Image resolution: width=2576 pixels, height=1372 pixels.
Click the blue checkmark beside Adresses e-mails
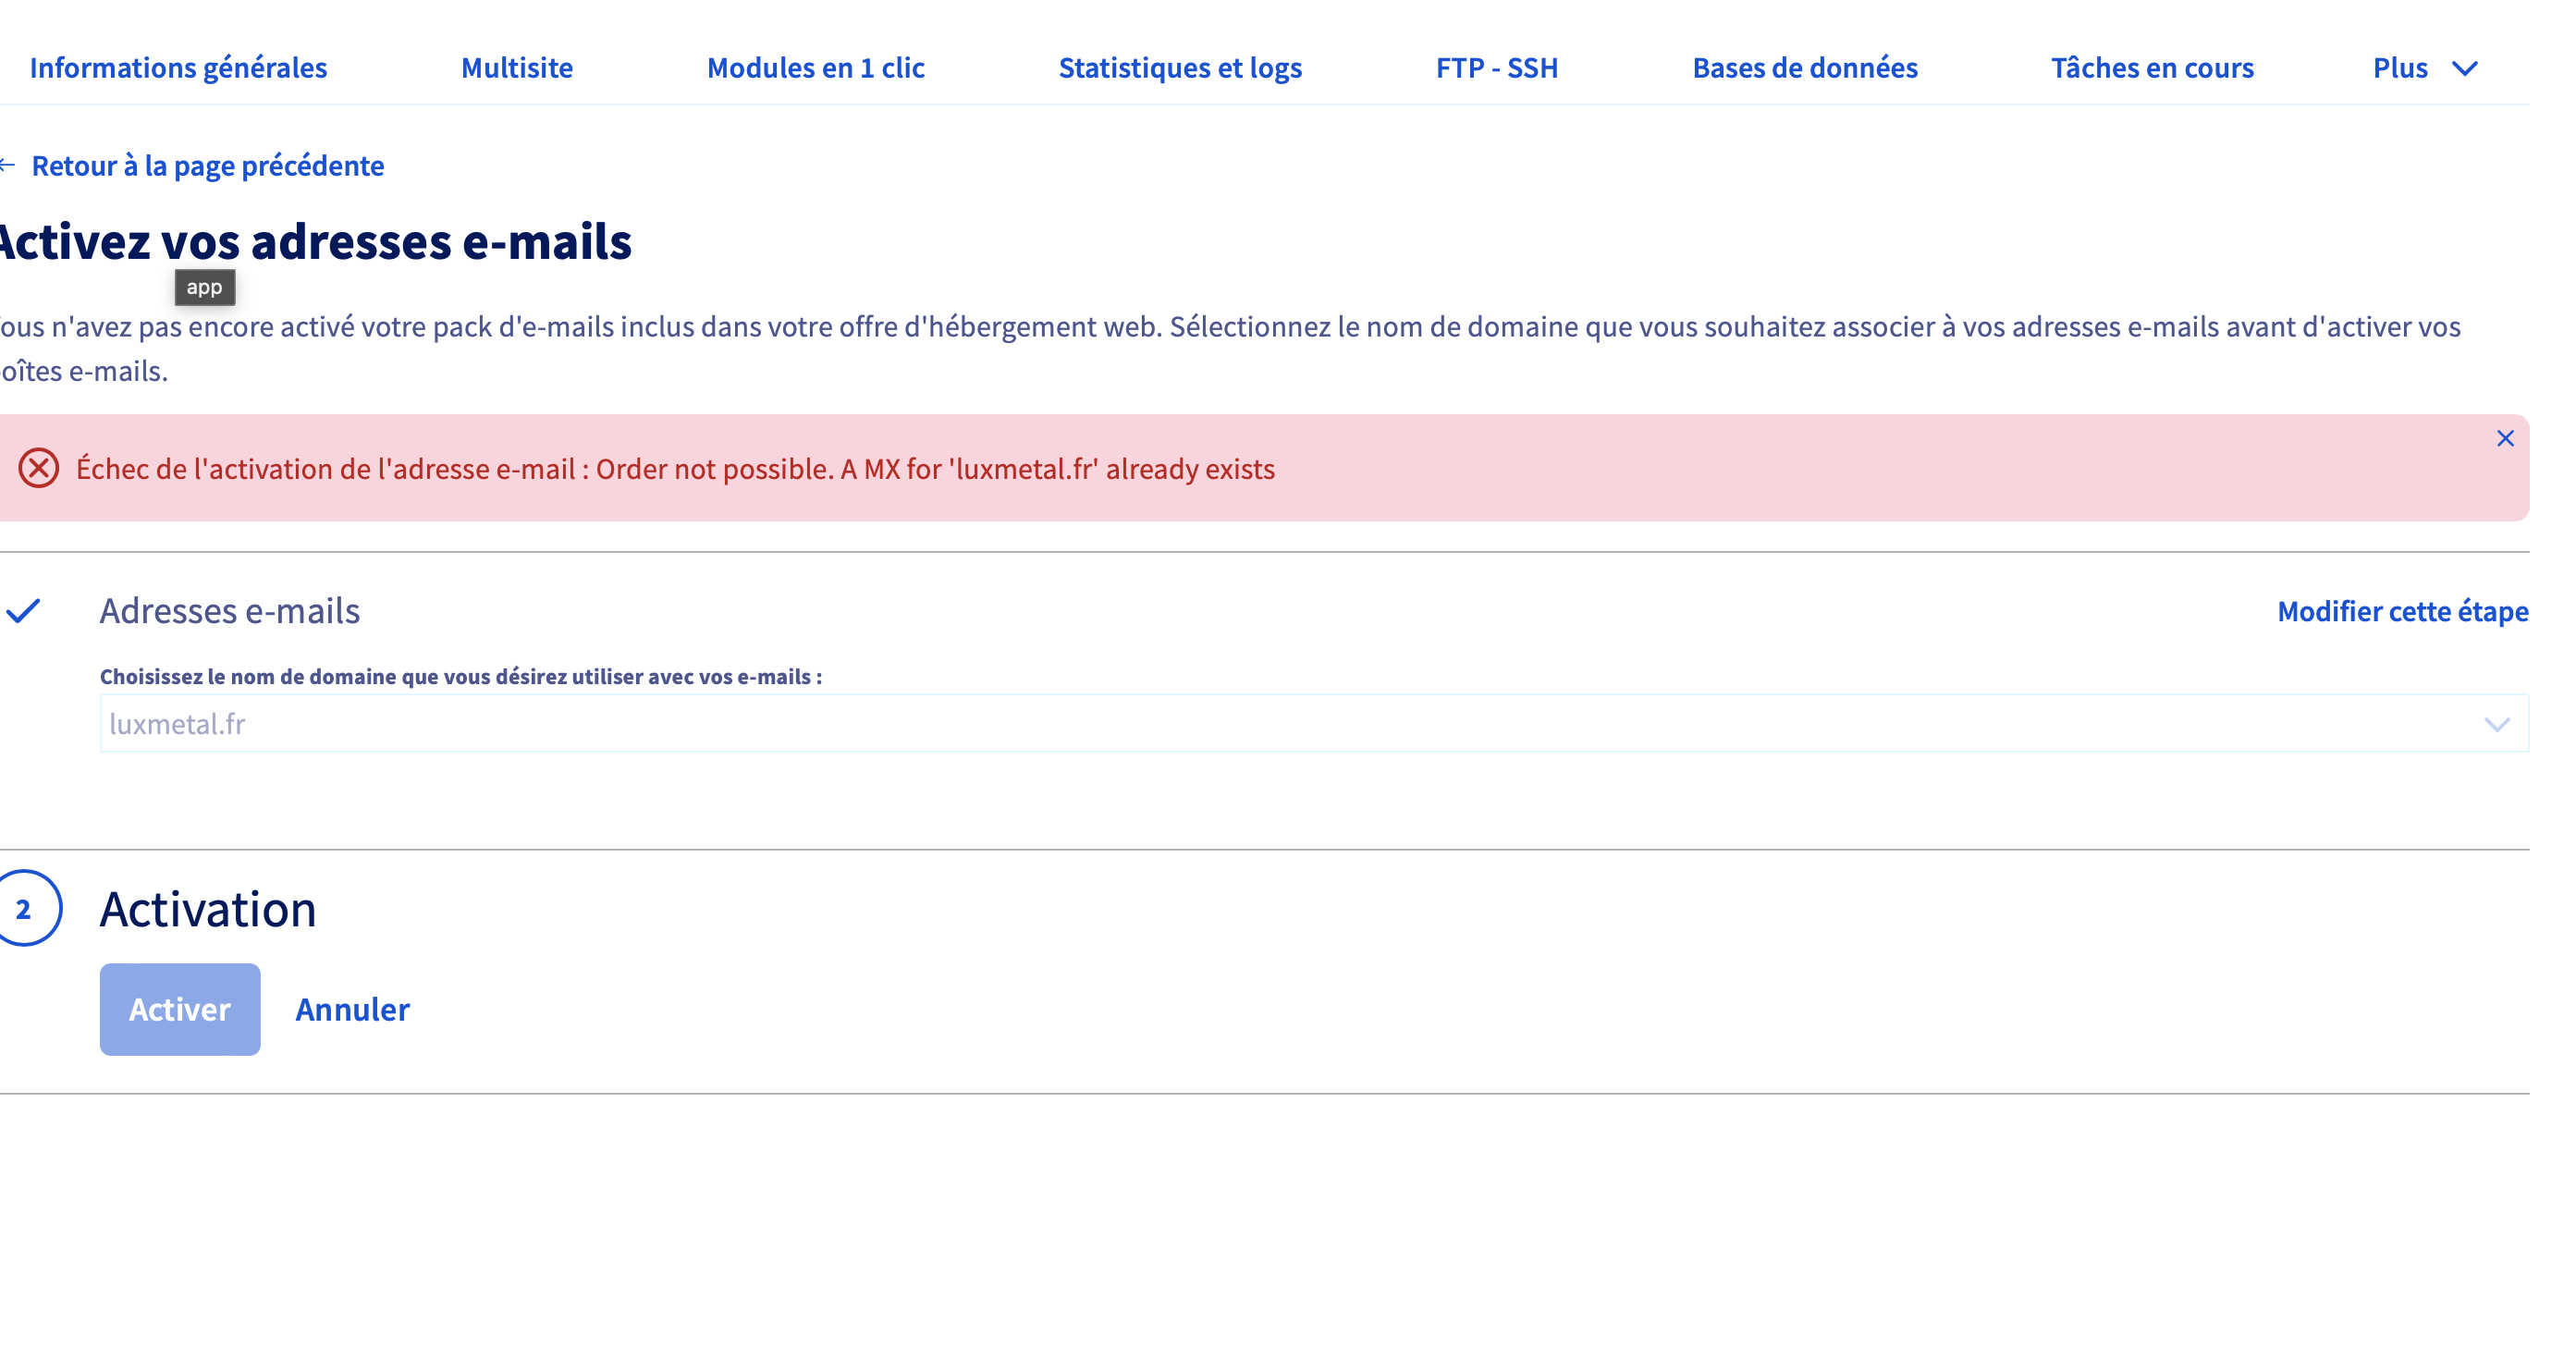(x=23, y=610)
